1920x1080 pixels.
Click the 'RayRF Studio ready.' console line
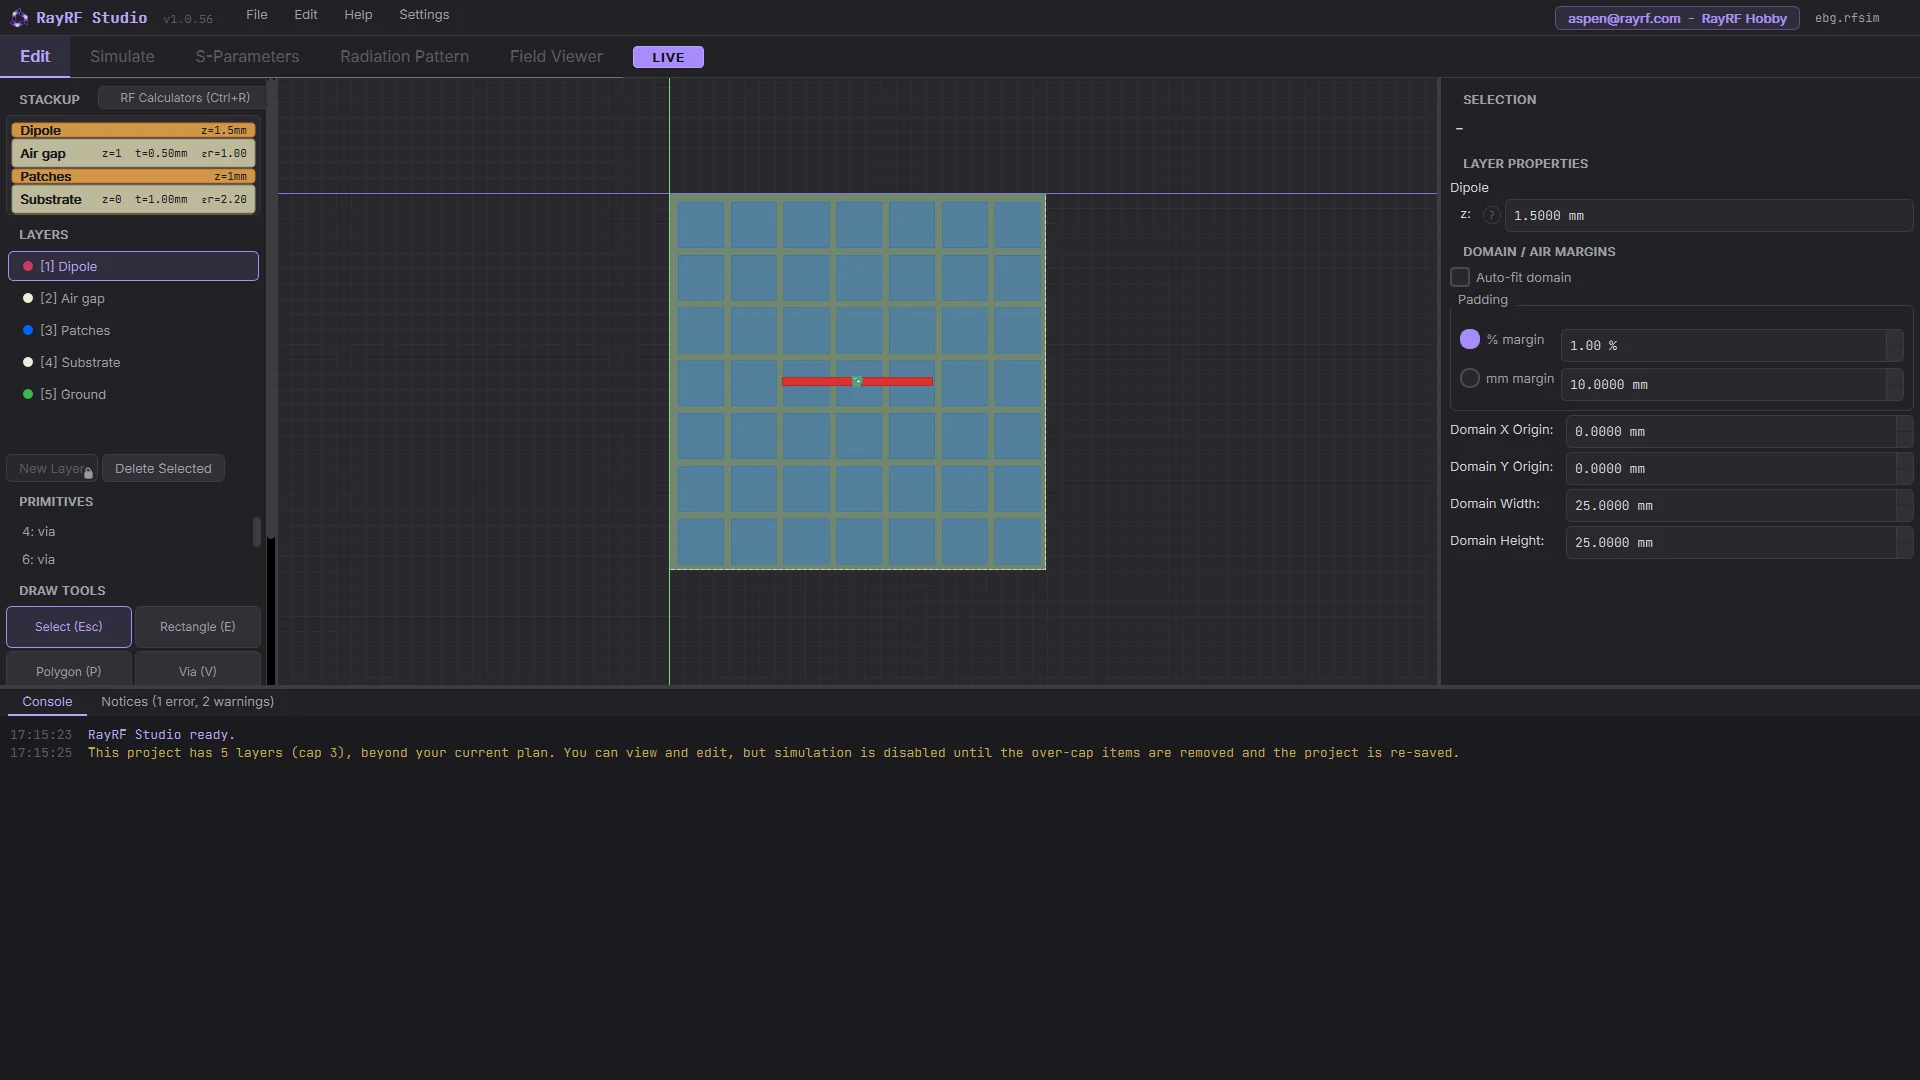pos(161,734)
